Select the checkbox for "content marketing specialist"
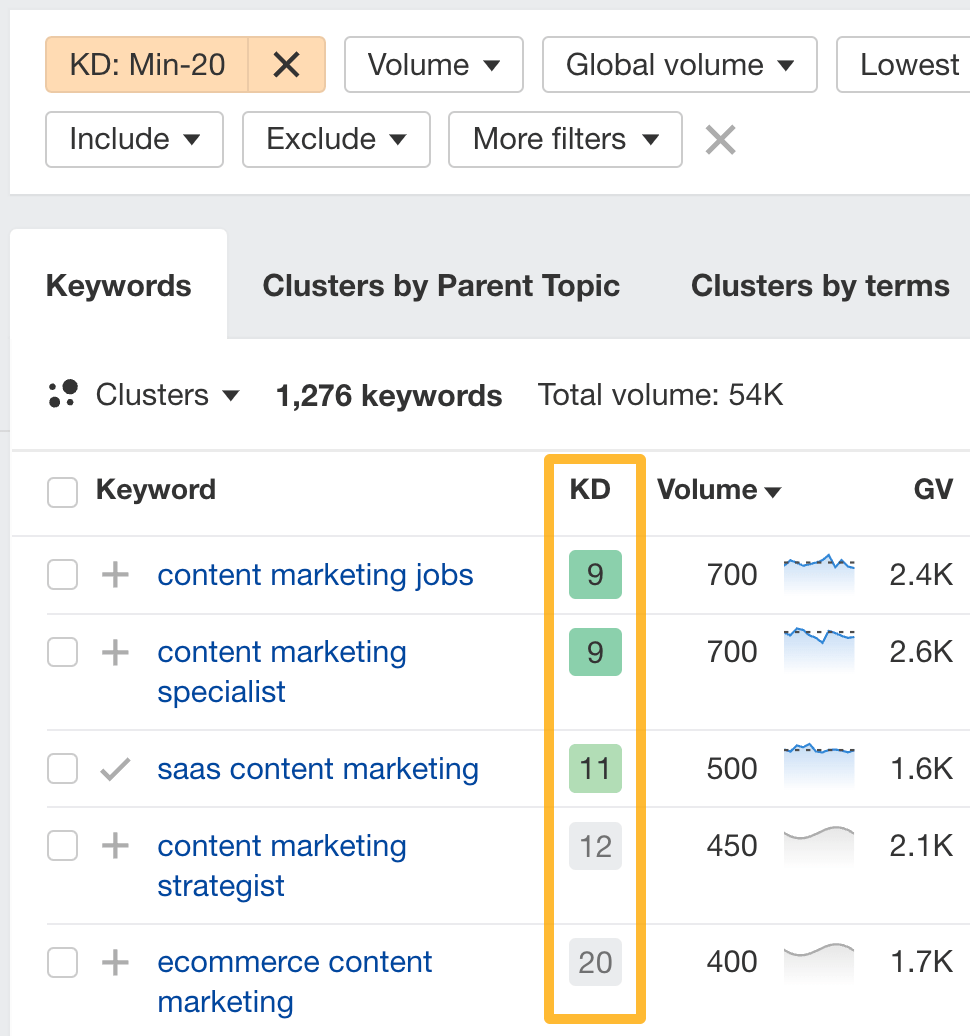This screenshot has height=1036, width=970. [62, 652]
